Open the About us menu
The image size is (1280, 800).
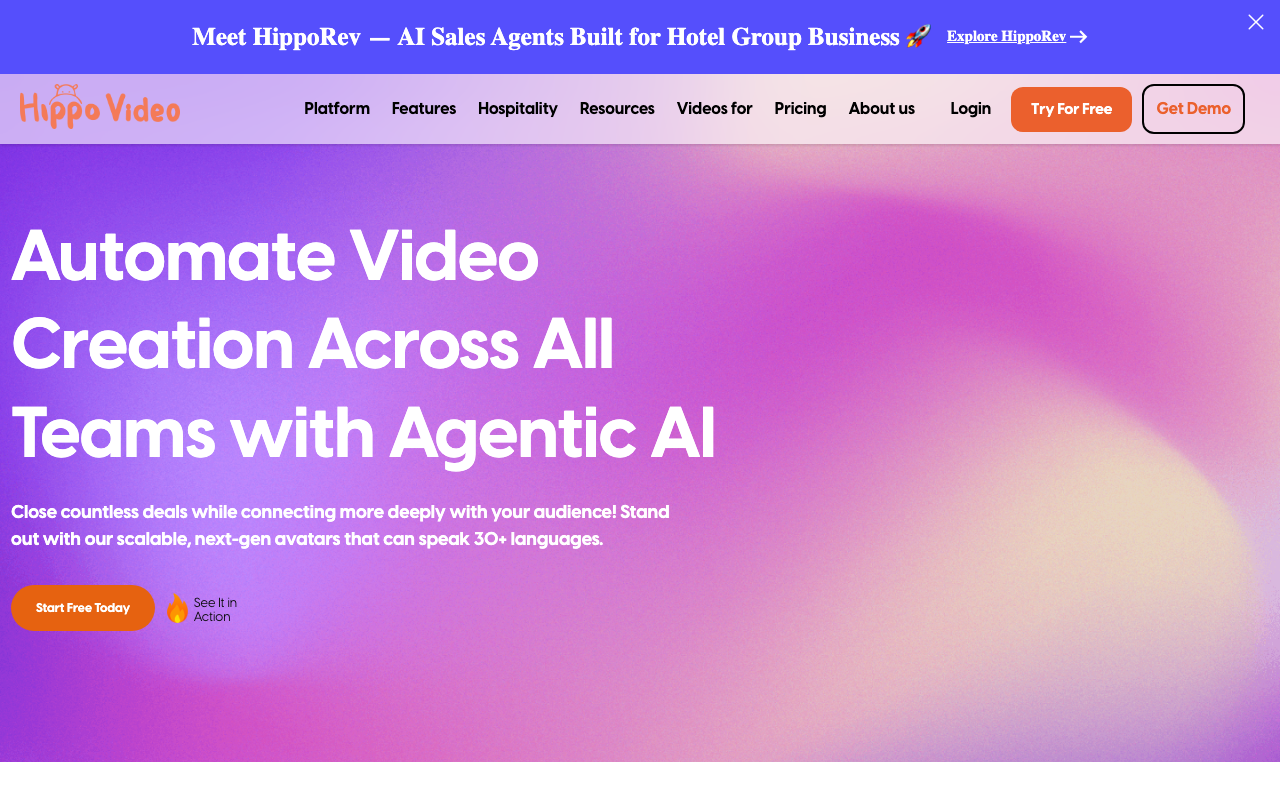(x=882, y=109)
